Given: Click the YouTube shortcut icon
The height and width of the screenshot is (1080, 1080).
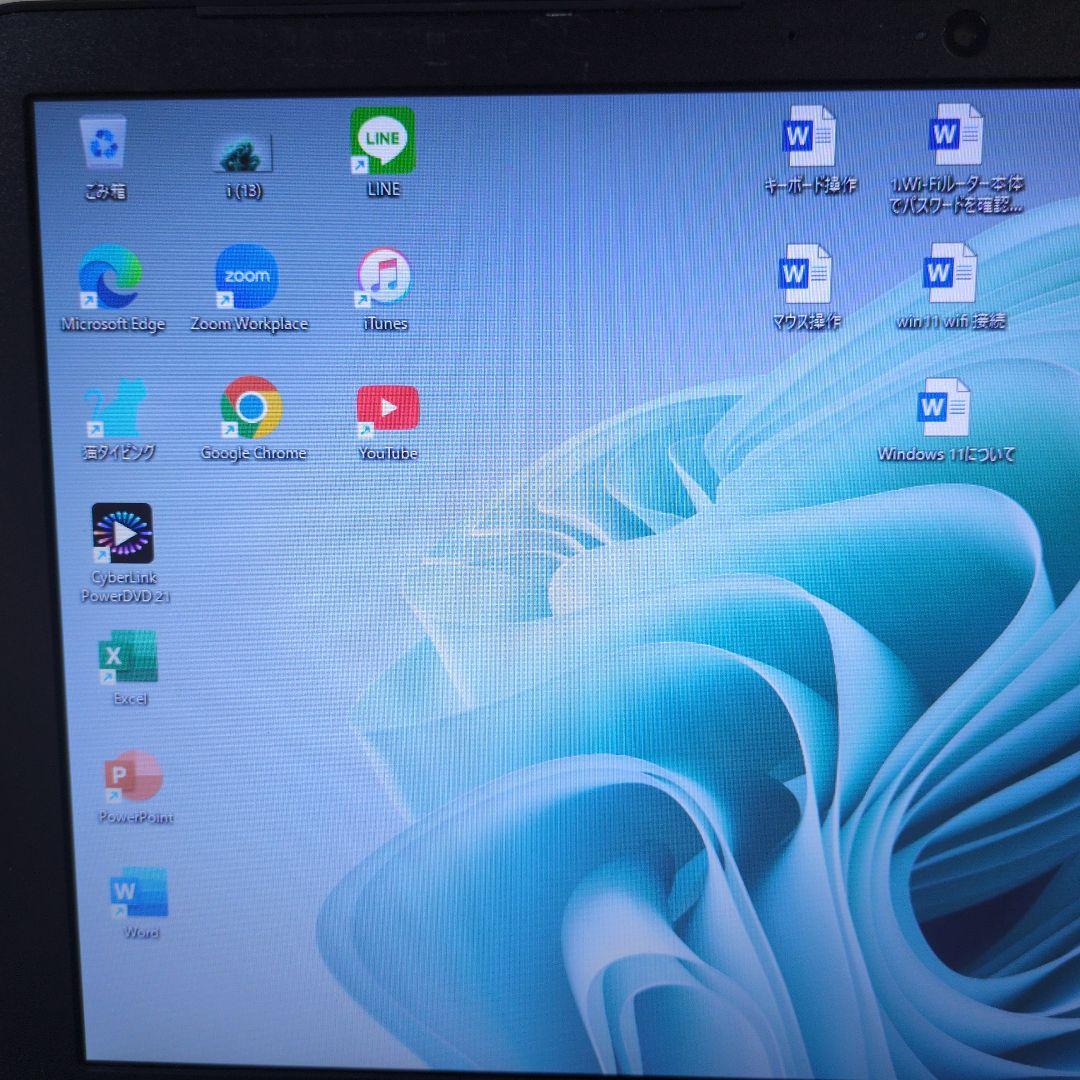Looking at the screenshot, I should pos(388,409).
